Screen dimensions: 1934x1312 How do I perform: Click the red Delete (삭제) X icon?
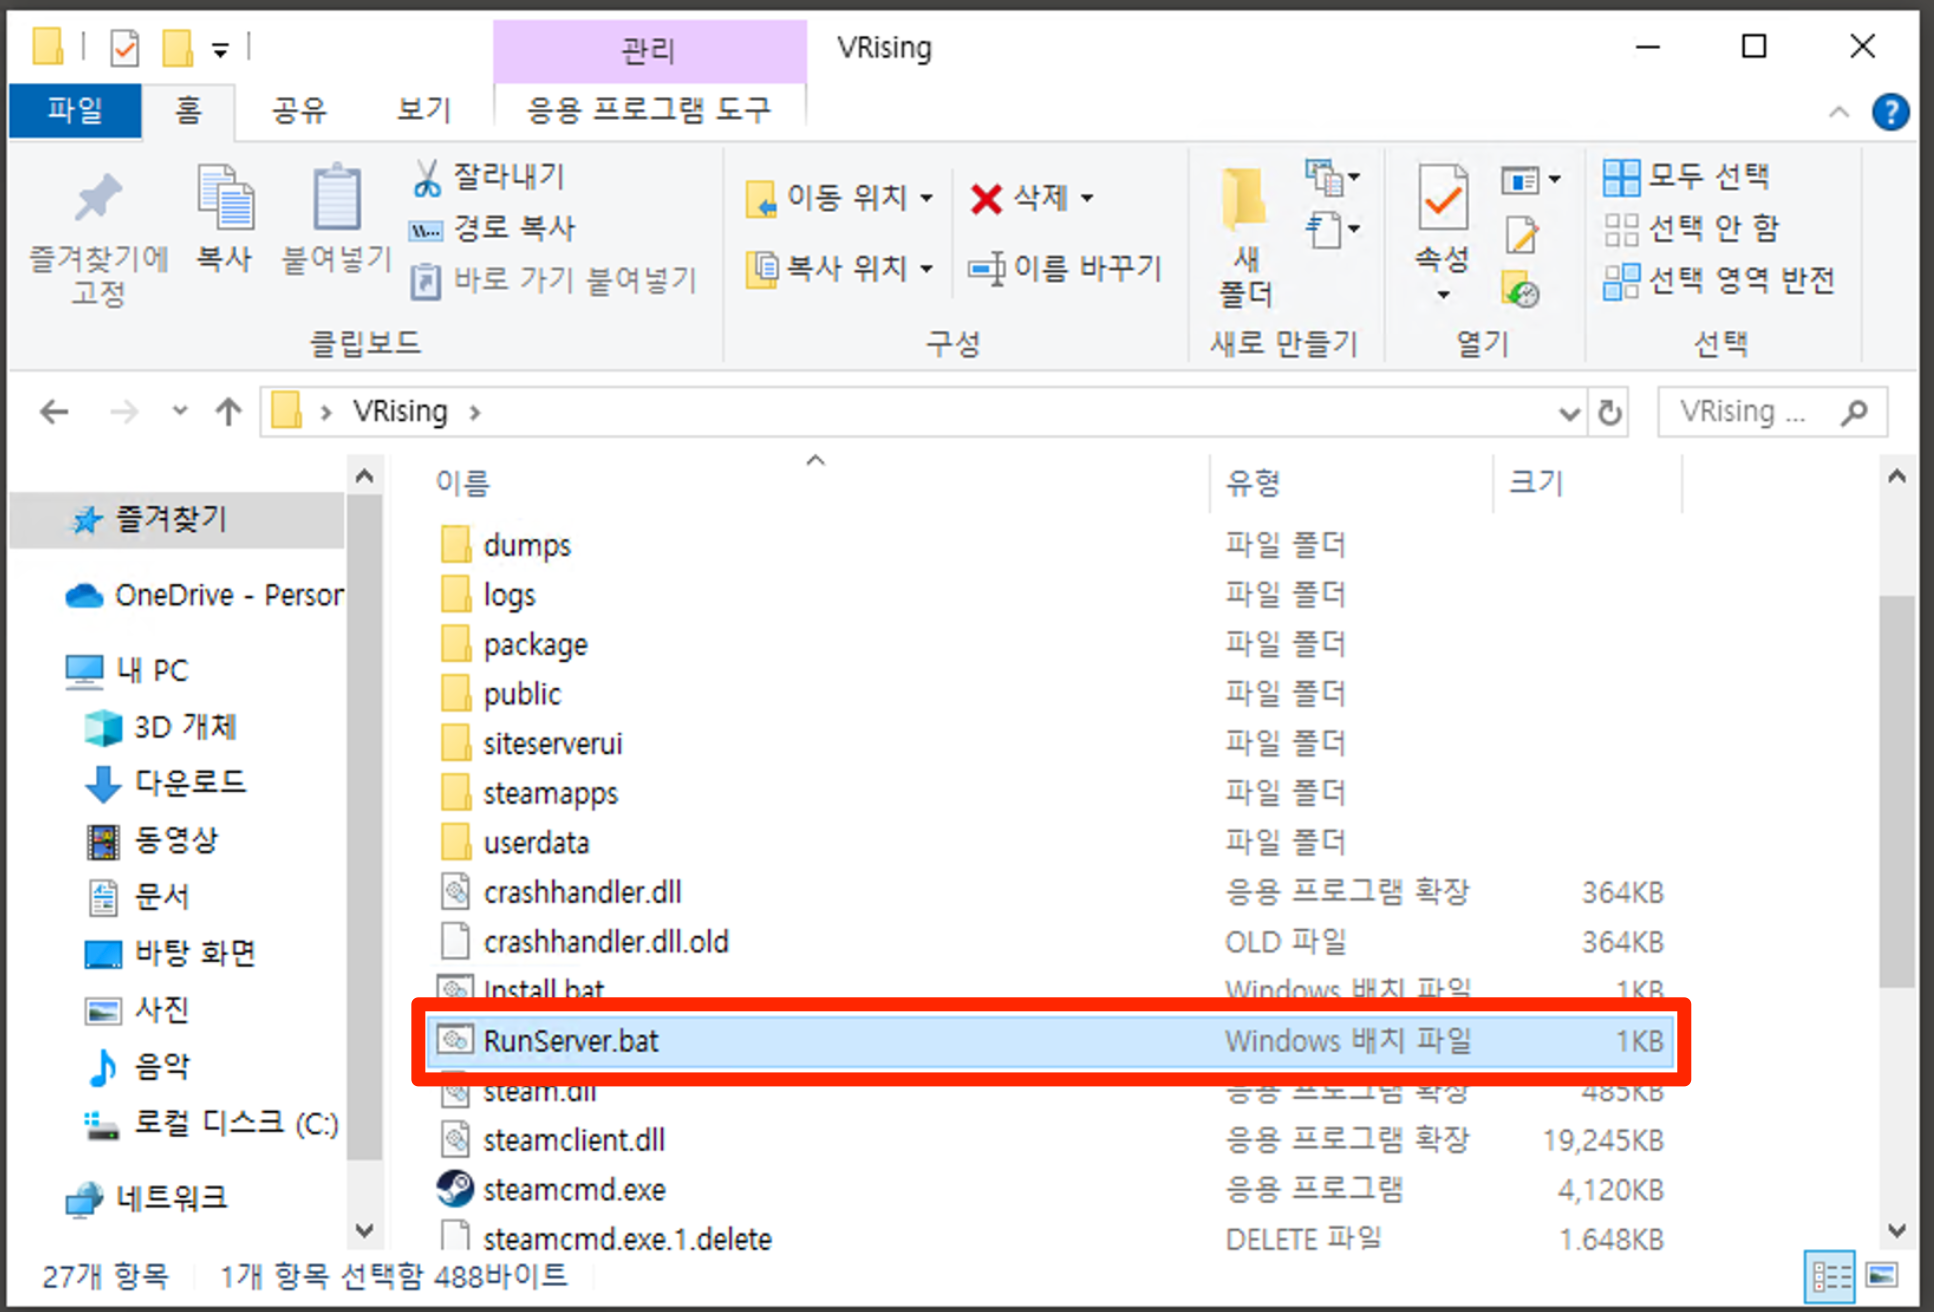tap(985, 198)
